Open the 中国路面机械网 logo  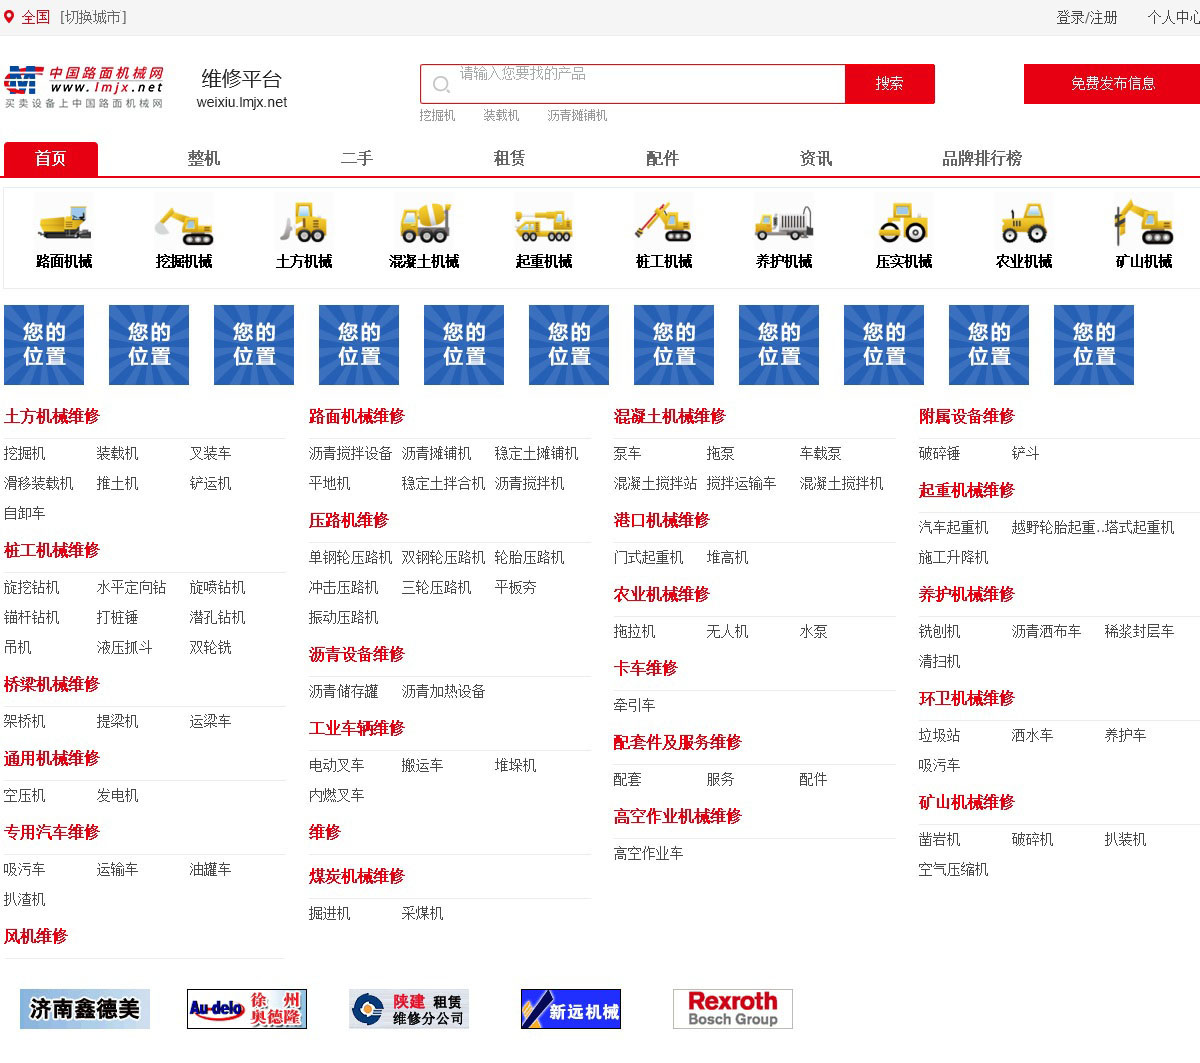click(x=84, y=88)
